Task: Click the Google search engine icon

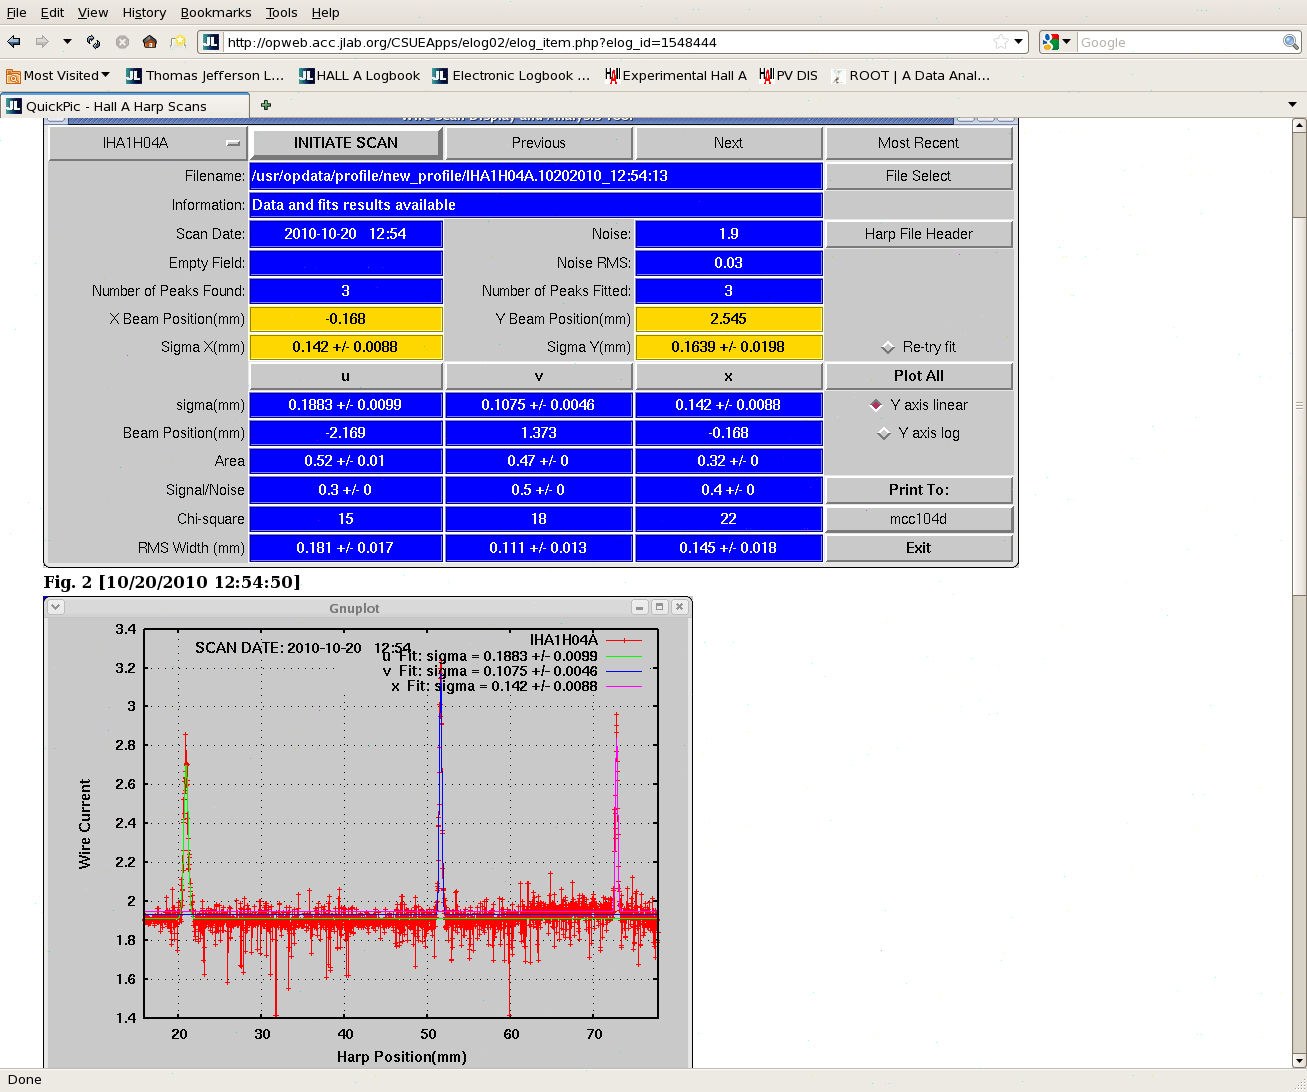Action: (x=1050, y=42)
